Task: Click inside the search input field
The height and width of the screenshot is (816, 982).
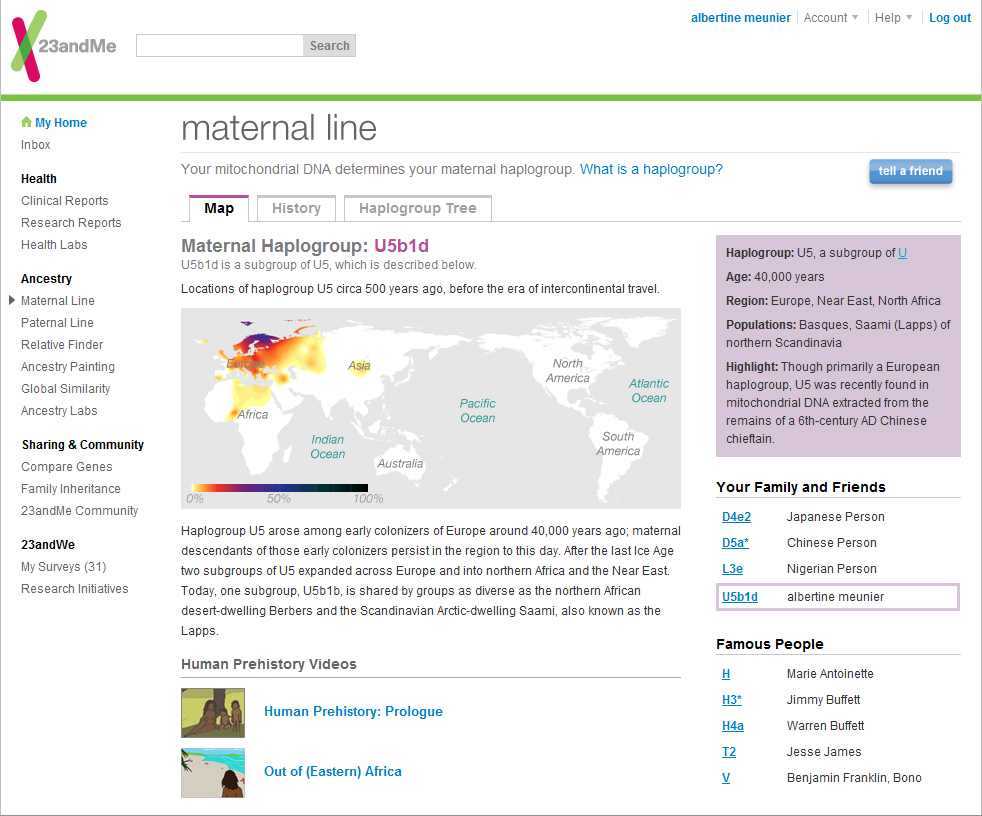Action: click(x=220, y=46)
